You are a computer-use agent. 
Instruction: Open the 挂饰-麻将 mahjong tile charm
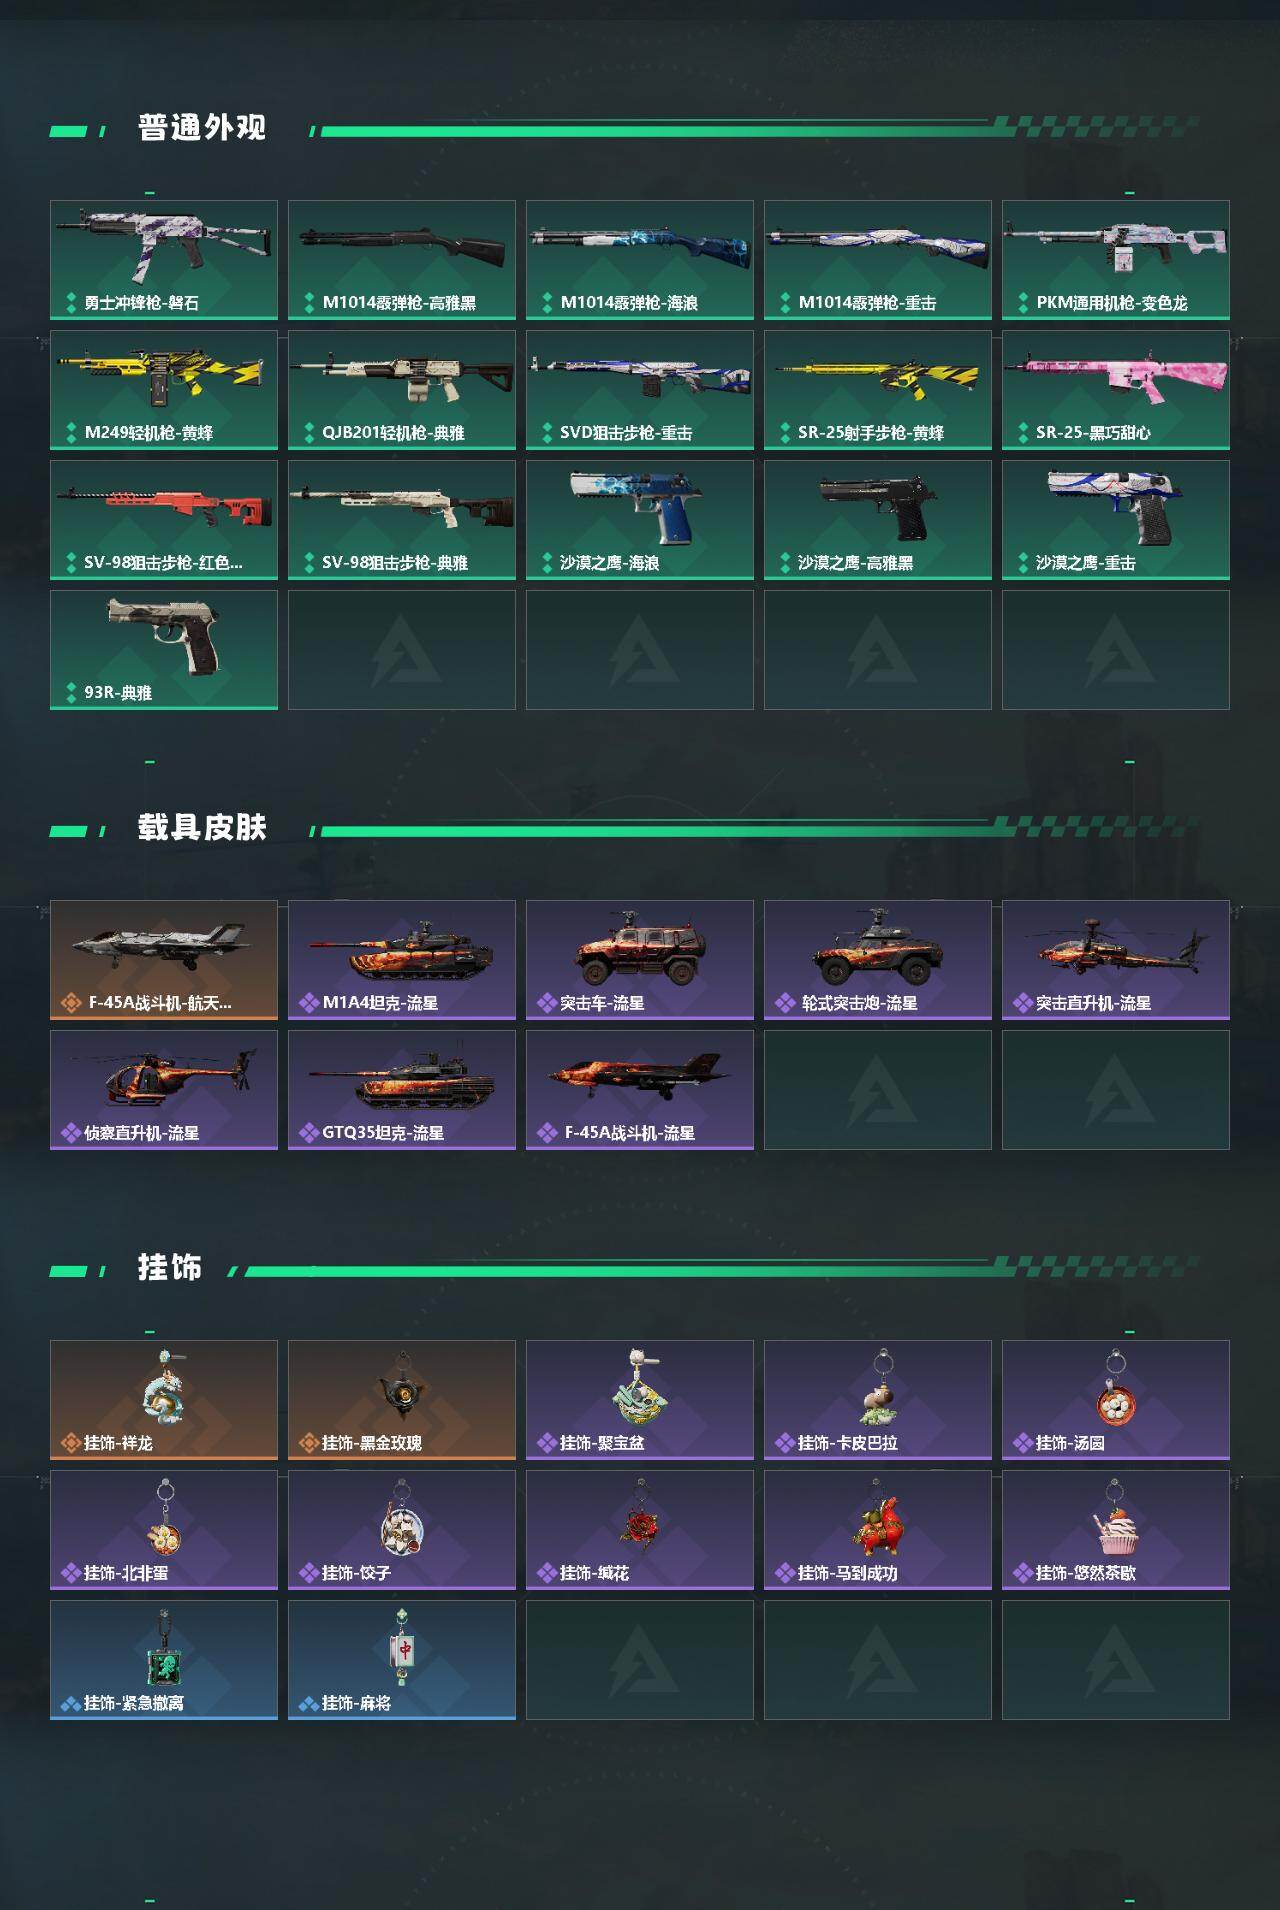pos(402,1660)
